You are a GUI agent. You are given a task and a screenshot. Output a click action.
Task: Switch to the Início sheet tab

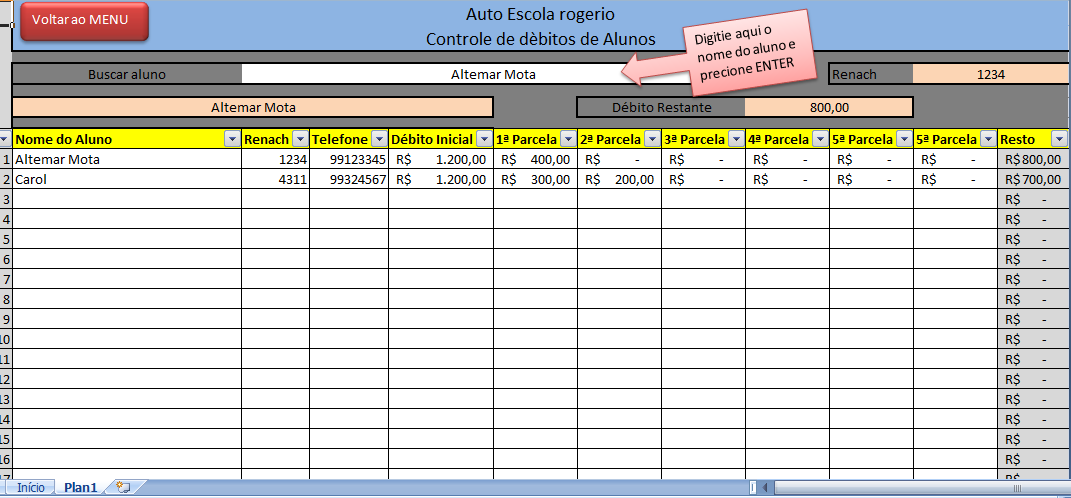31,488
